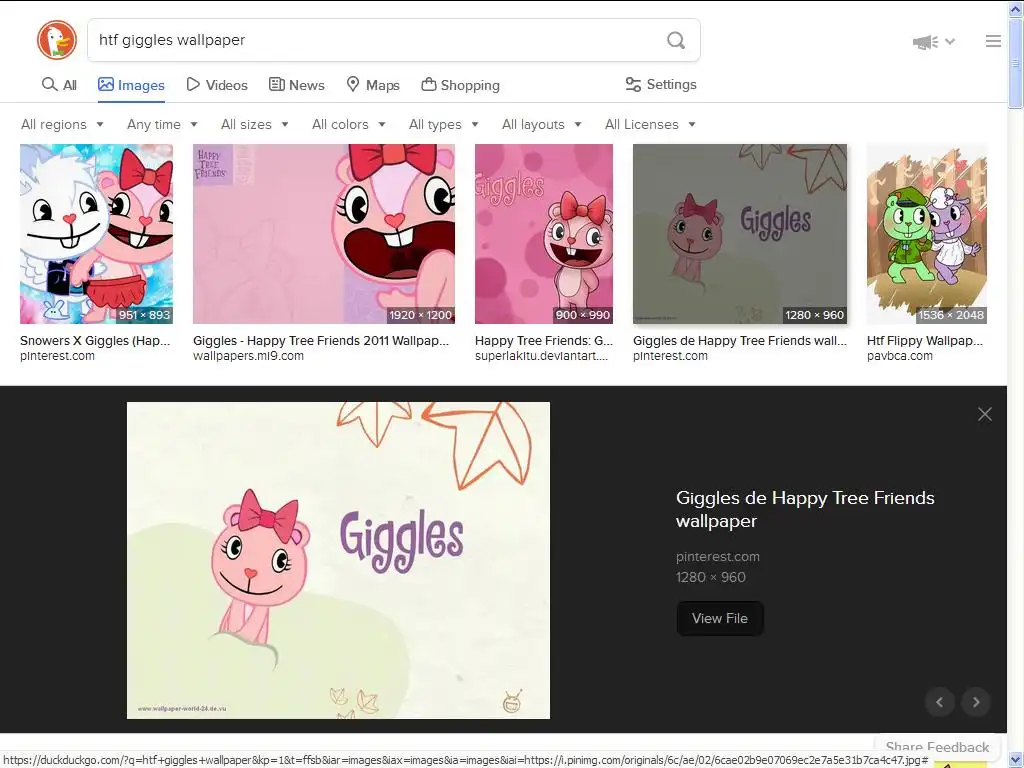Open the hamburger side menu
This screenshot has width=1024, height=768.
pos(993,41)
